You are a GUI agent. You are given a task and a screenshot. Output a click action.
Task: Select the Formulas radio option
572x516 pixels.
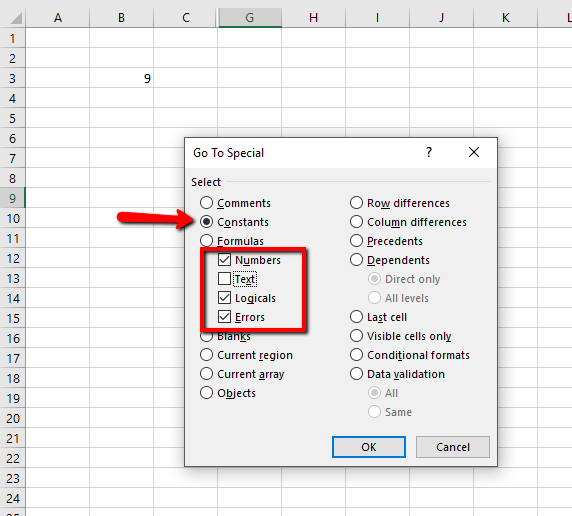coord(206,240)
